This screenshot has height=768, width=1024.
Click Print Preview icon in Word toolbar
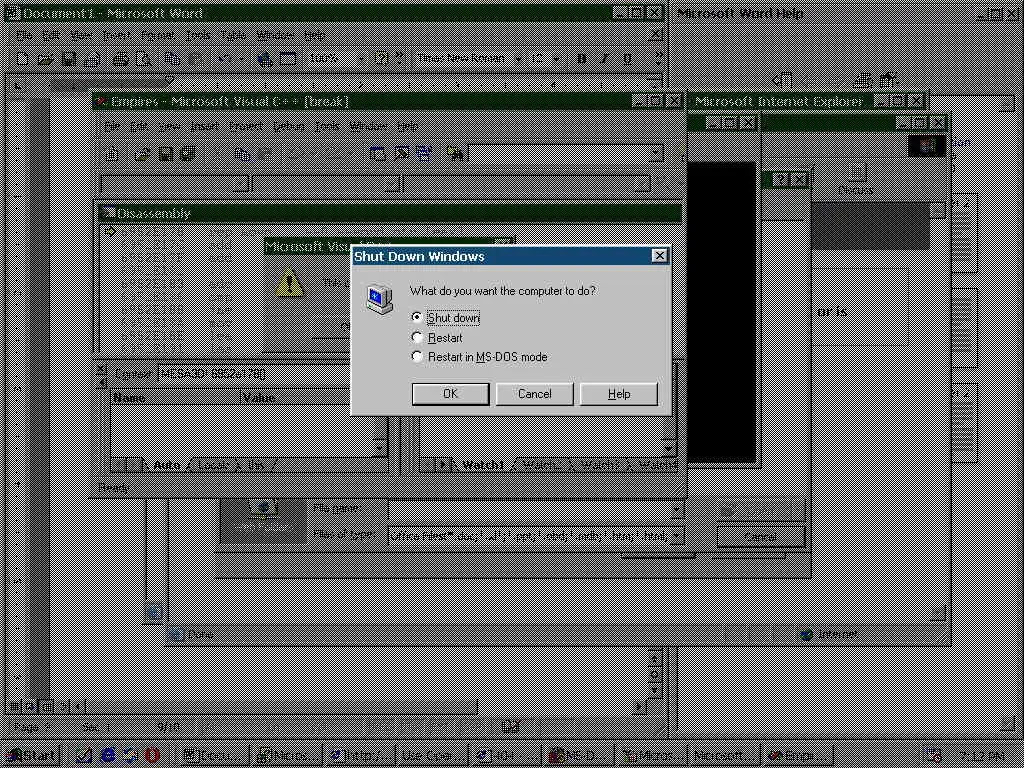[x=143, y=59]
